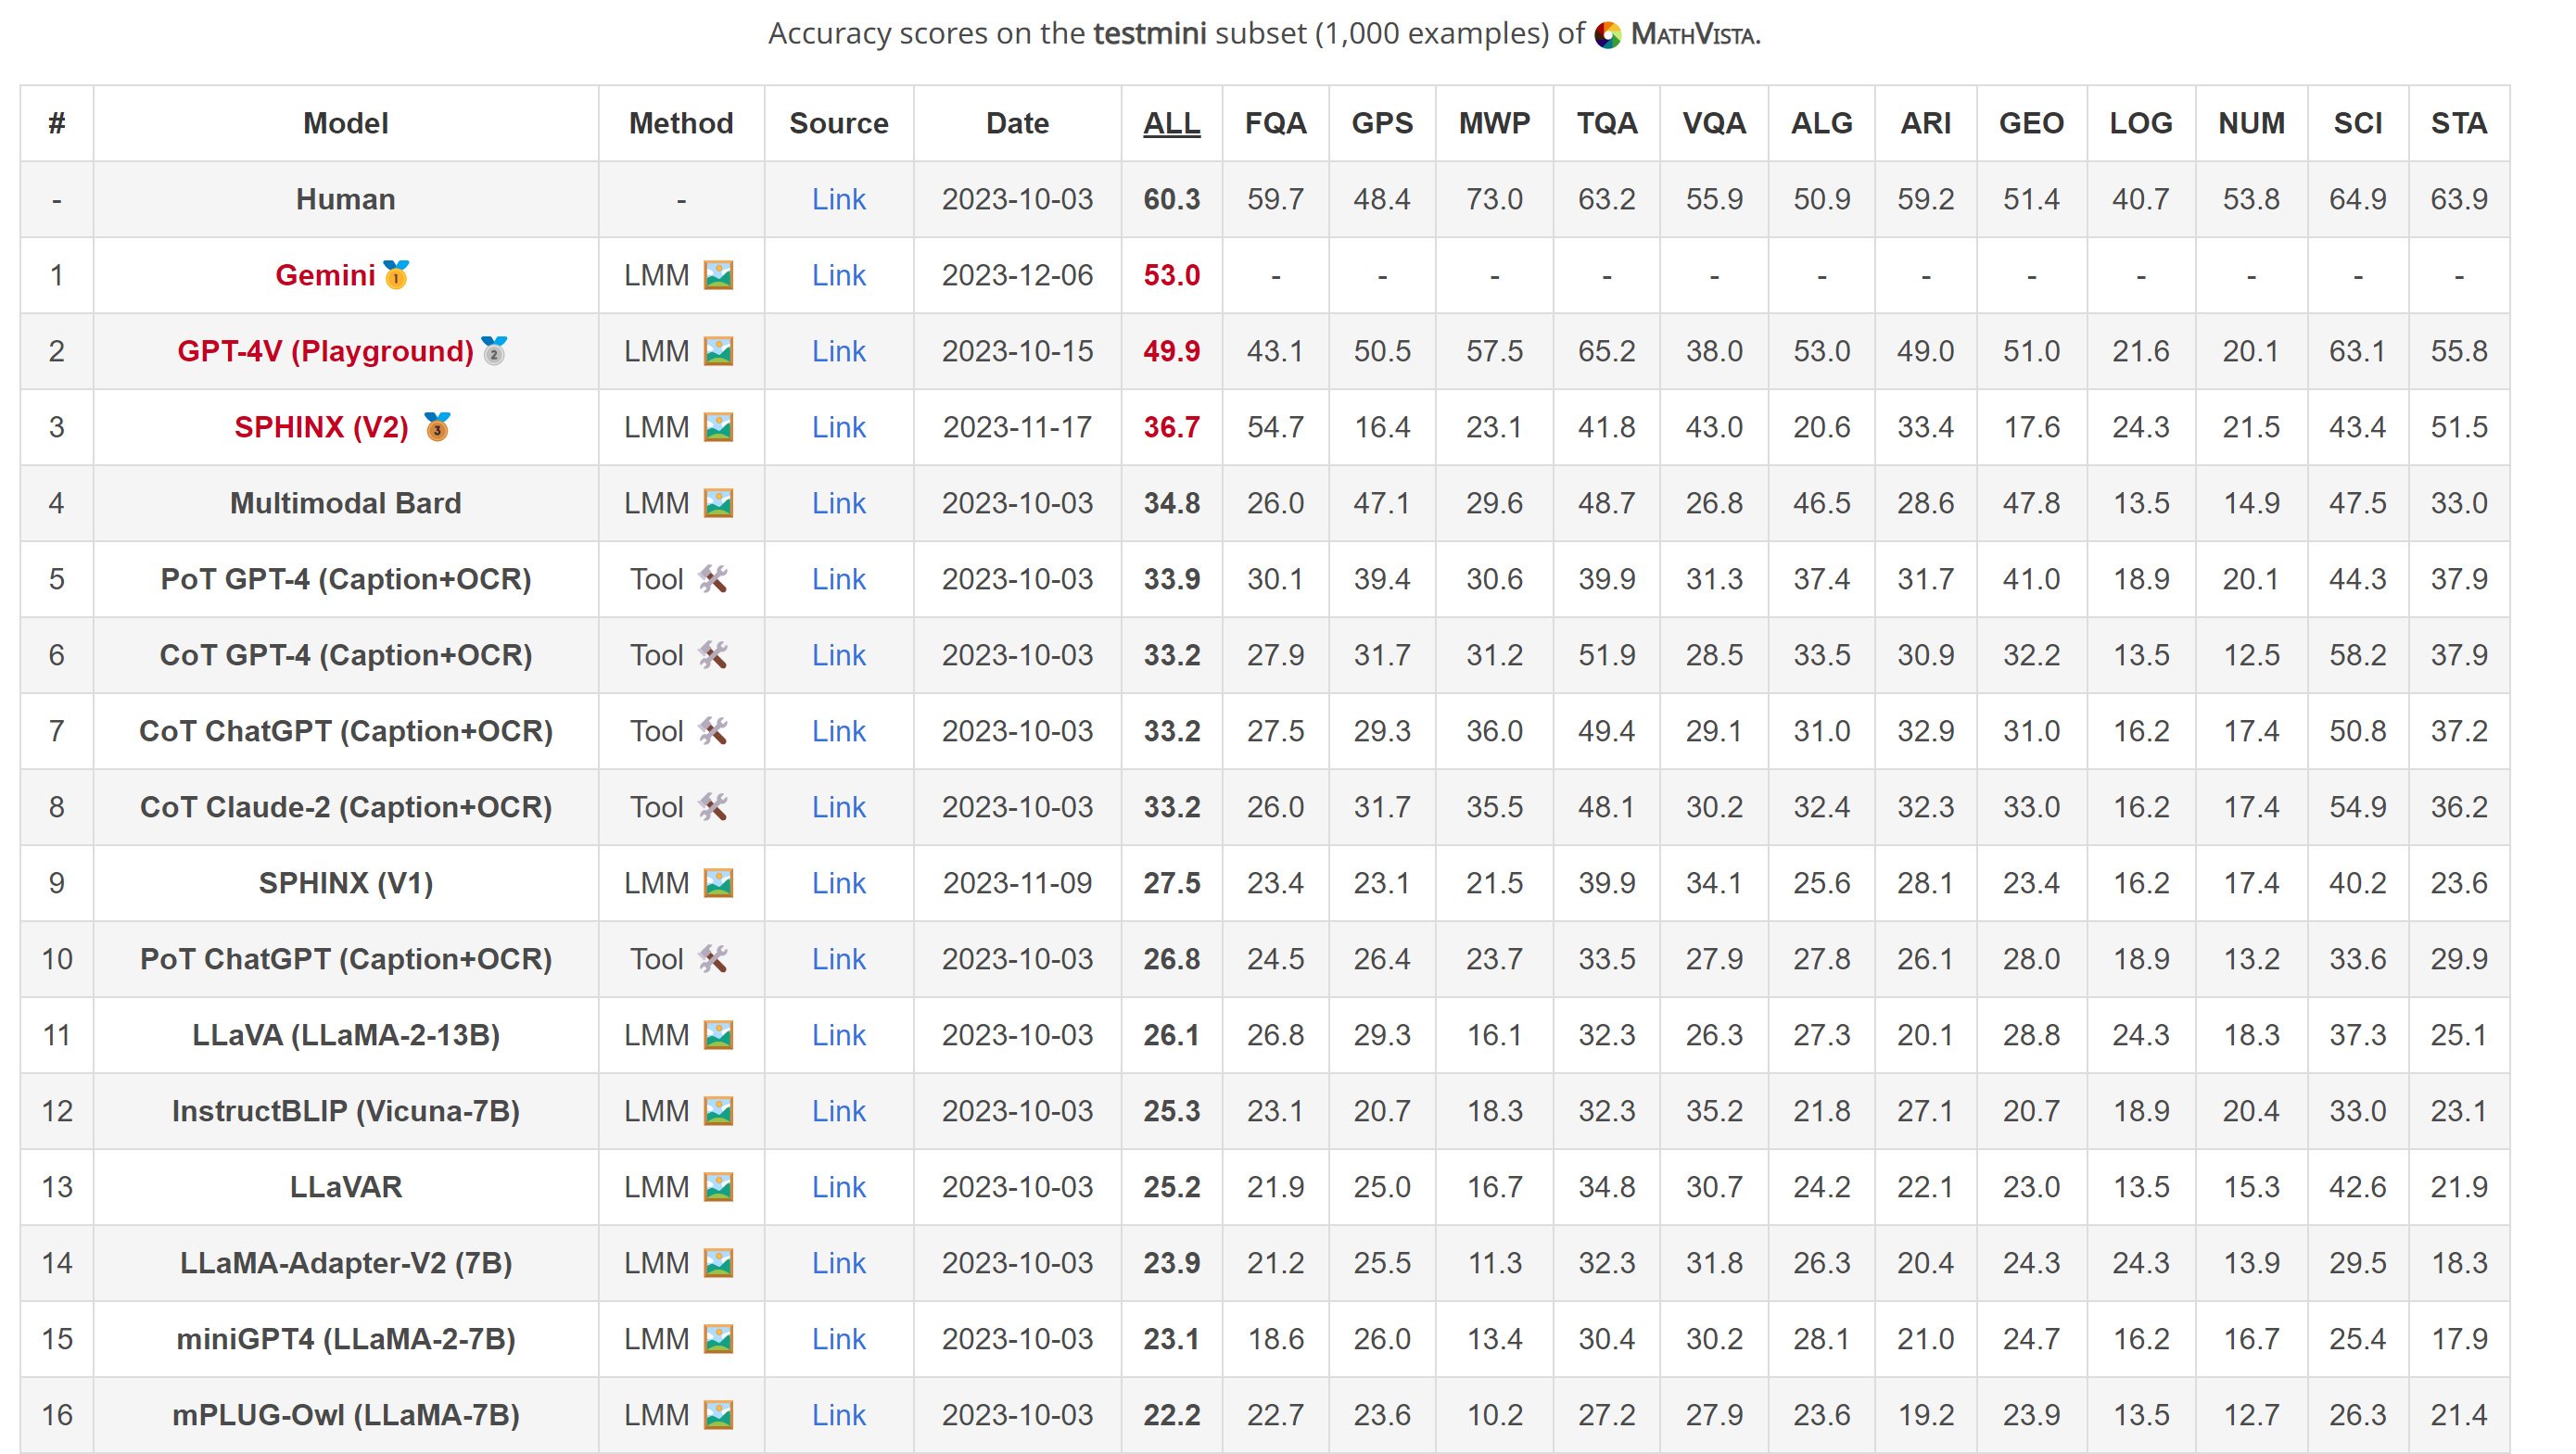This screenshot has width=2576, height=1454.
Task: Click the Gemini model name
Action: tap(324, 275)
